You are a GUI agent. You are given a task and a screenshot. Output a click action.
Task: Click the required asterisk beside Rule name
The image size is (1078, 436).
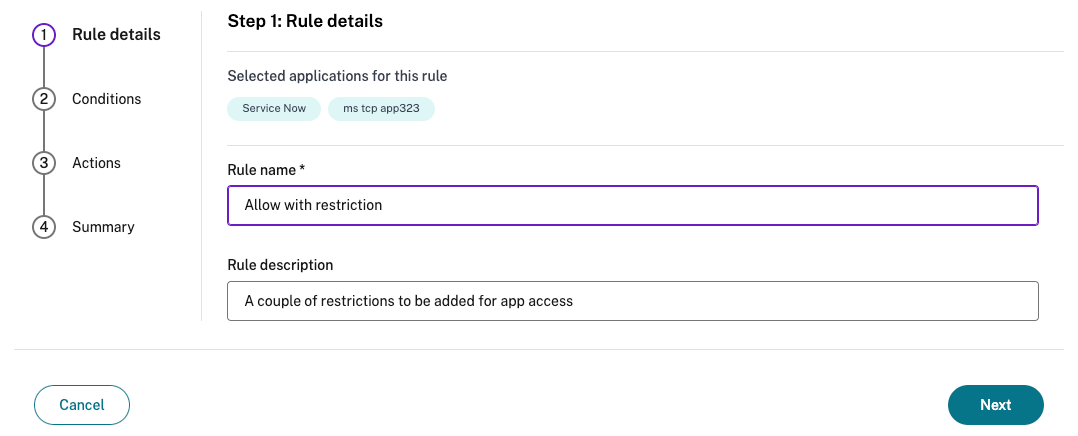click(x=302, y=170)
